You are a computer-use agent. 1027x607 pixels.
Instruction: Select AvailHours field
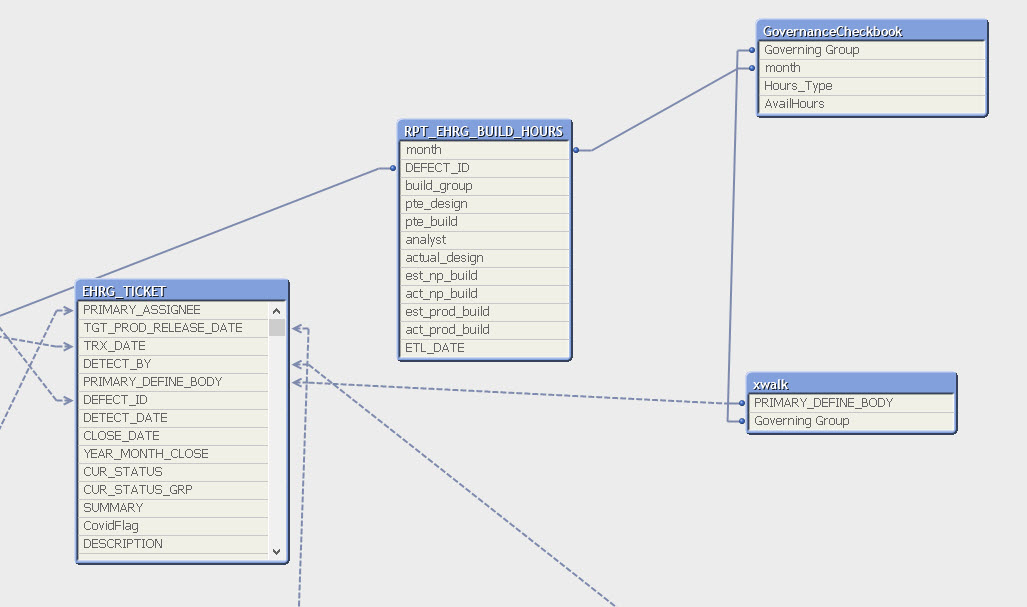[x=872, y=104]
